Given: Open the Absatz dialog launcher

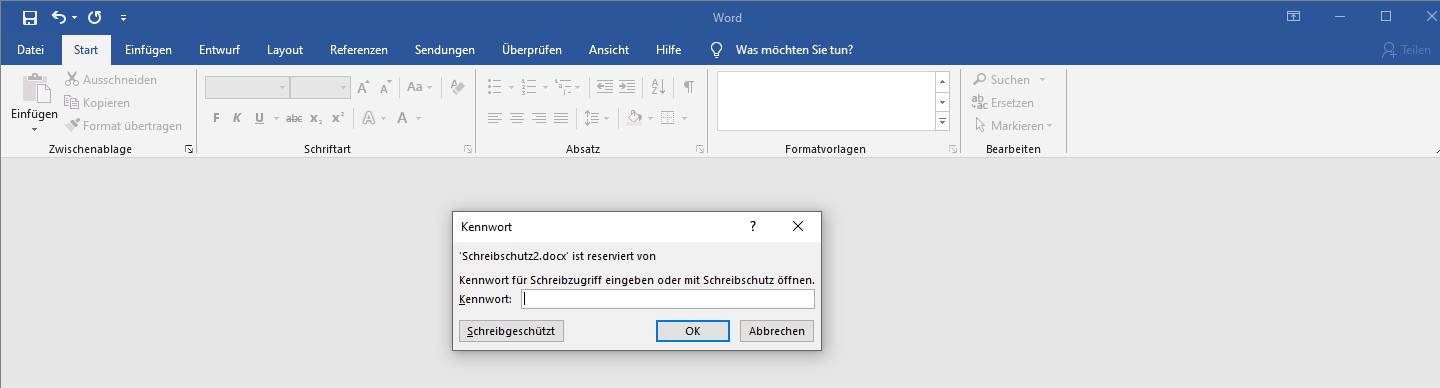Looking at the screenshot, I should click(699, 149).
